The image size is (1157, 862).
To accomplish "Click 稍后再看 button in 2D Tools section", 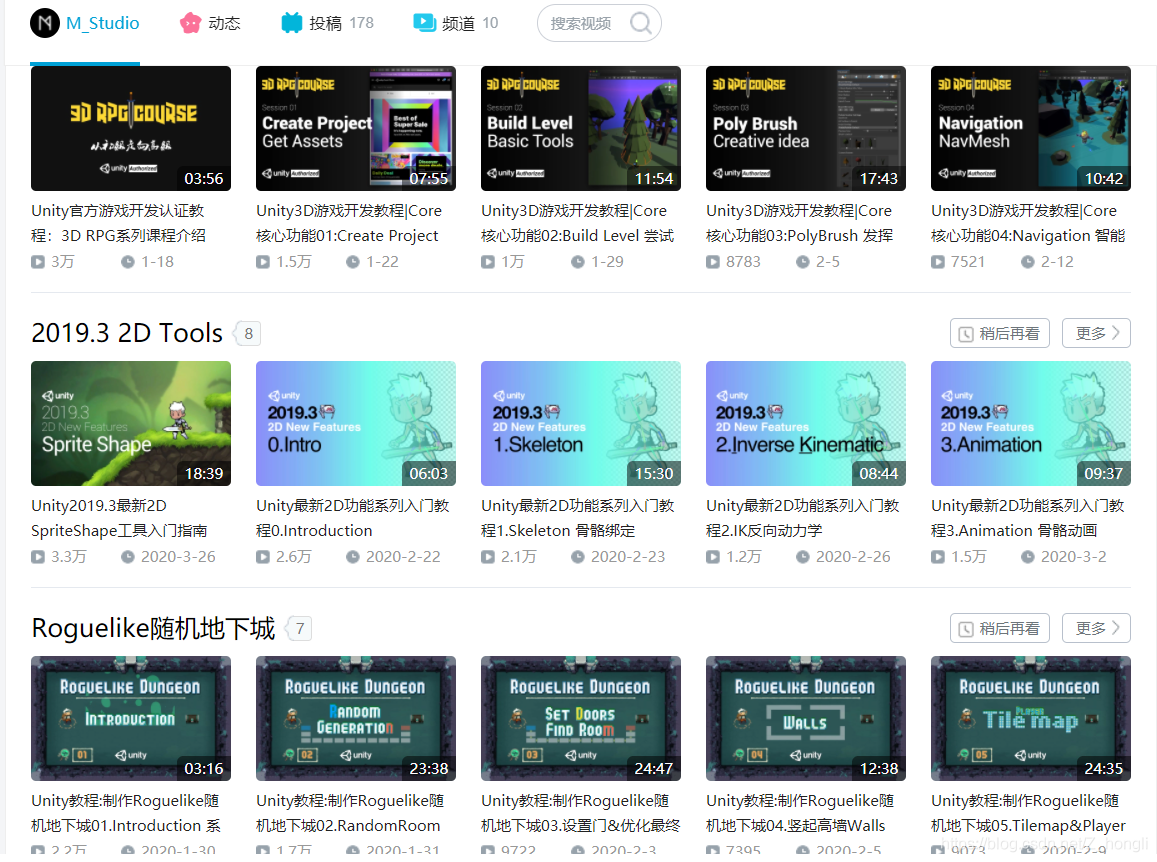I will 999,334.
